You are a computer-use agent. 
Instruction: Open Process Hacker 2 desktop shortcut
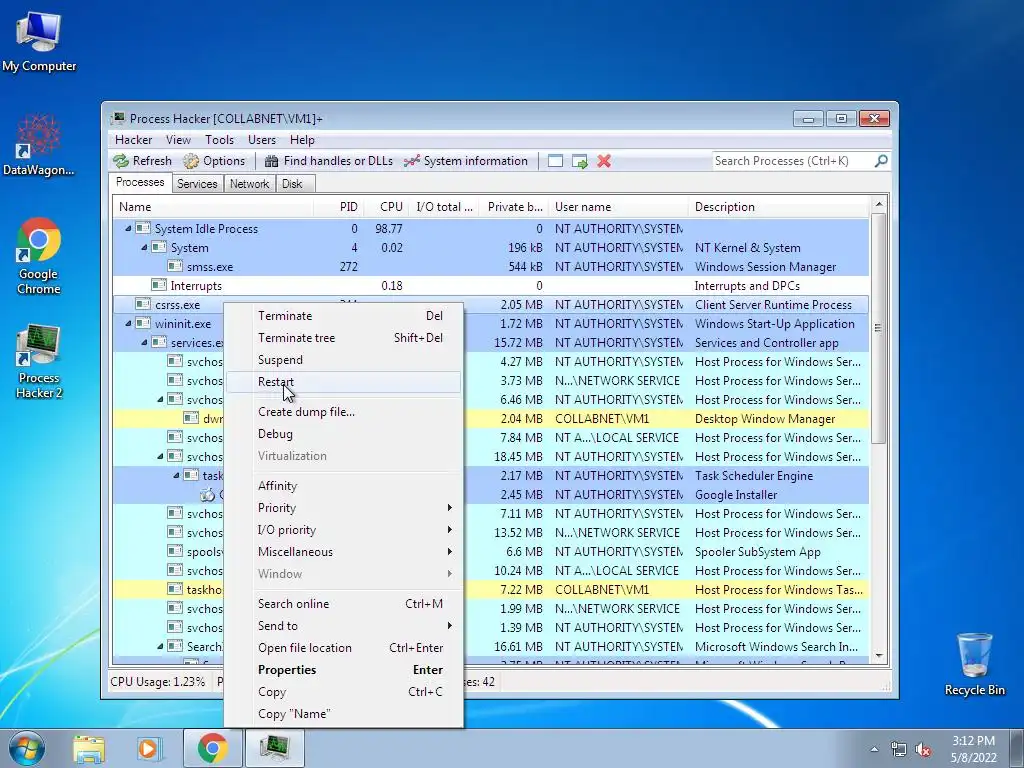coord(39,361)
